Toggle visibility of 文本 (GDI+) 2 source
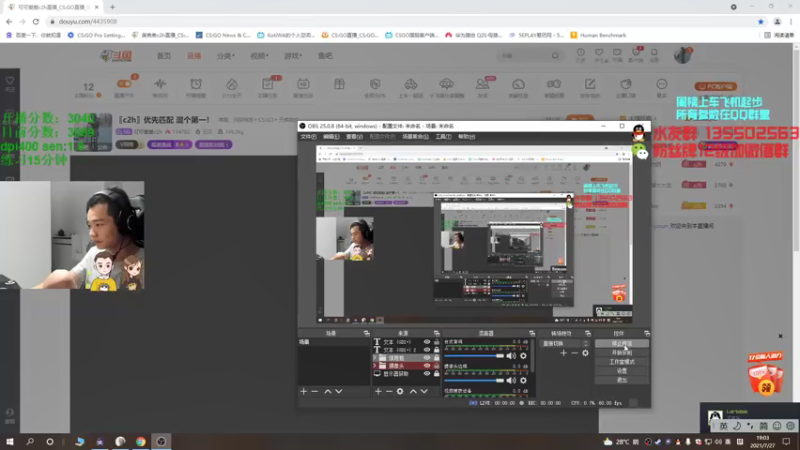Screen dimensions: 800x450 [427, 350]
